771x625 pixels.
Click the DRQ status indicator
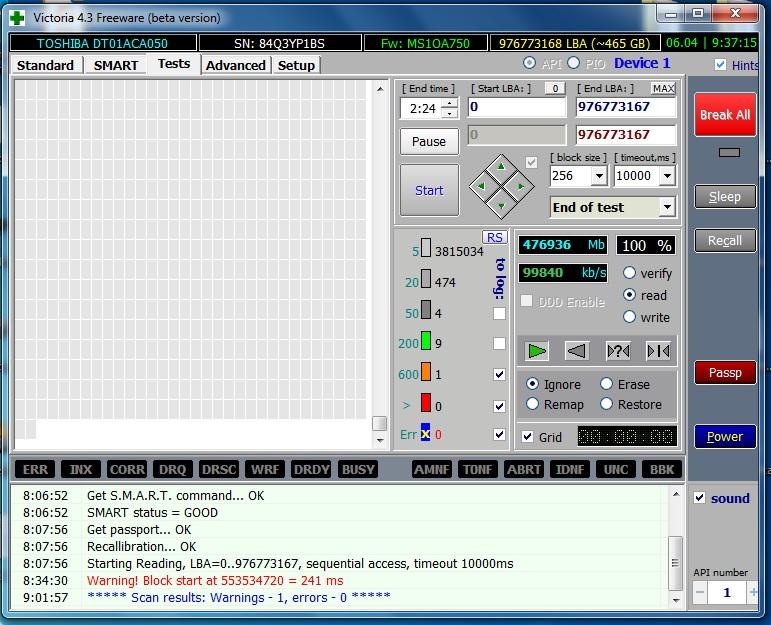point(173,469)
